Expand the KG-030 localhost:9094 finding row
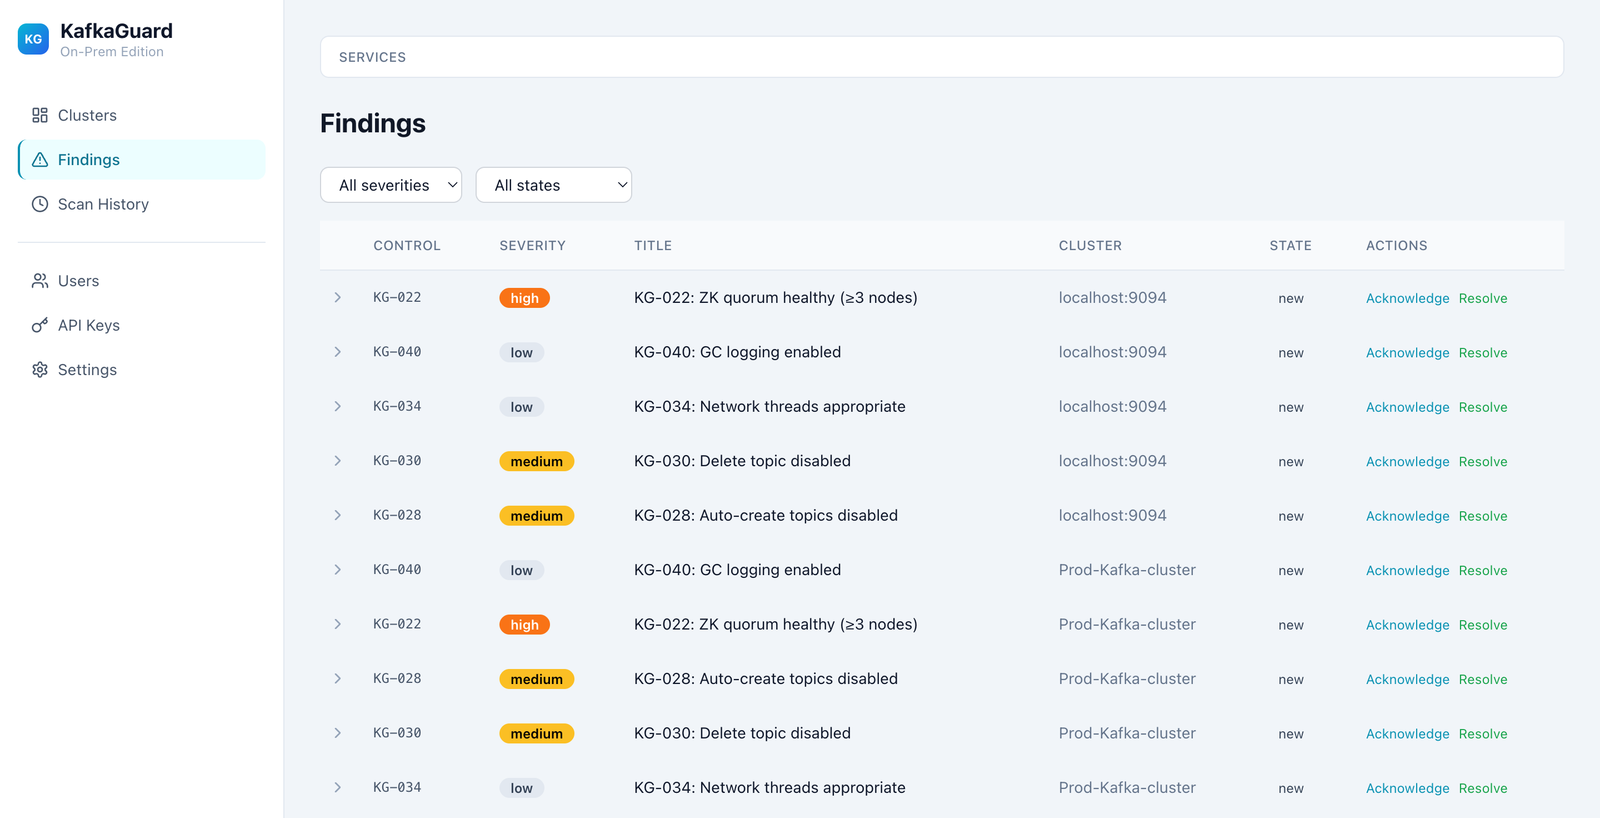1600x818 pixels. tap(338, 461)
